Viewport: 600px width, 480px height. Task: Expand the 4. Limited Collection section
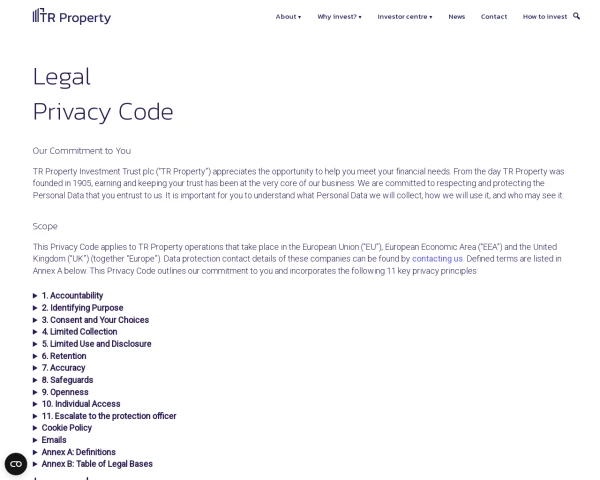pos(79,332)
